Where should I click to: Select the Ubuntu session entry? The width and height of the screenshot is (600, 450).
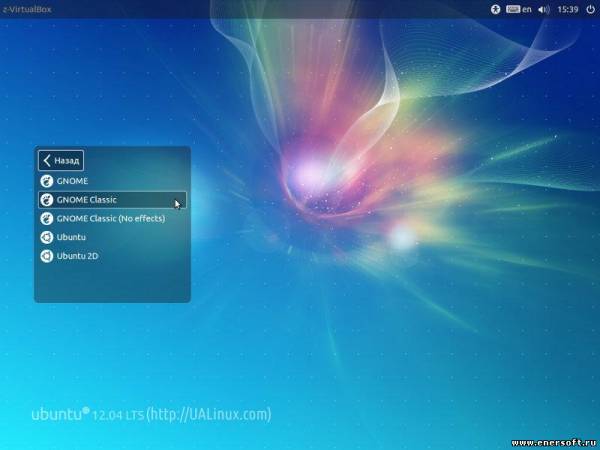point(112,237)
